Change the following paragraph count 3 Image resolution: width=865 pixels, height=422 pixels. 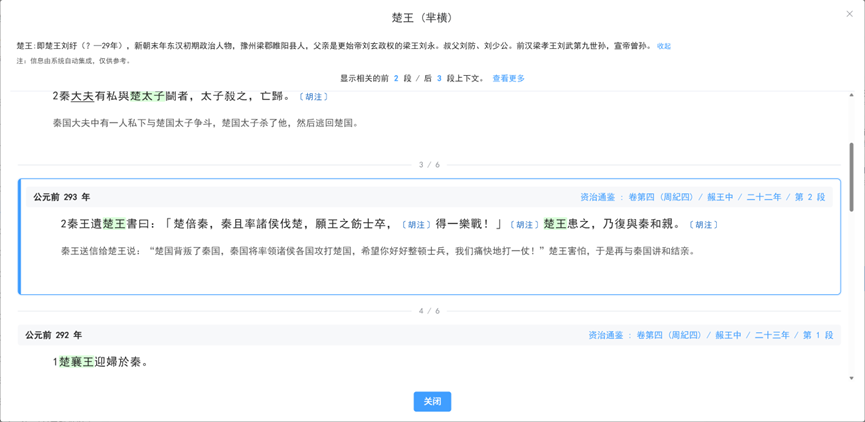439,78
